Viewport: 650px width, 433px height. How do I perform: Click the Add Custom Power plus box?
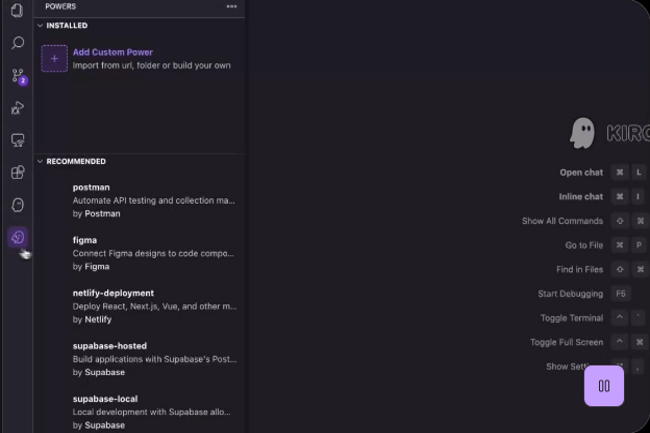pos(54,58)
